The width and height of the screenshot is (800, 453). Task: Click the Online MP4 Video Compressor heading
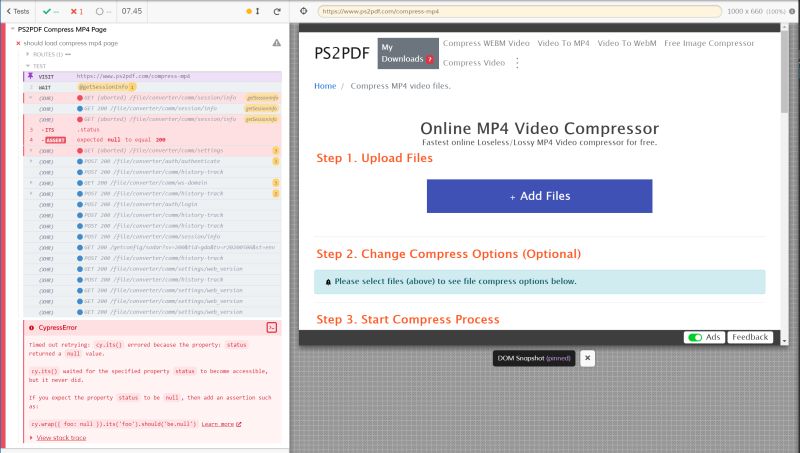540,128
